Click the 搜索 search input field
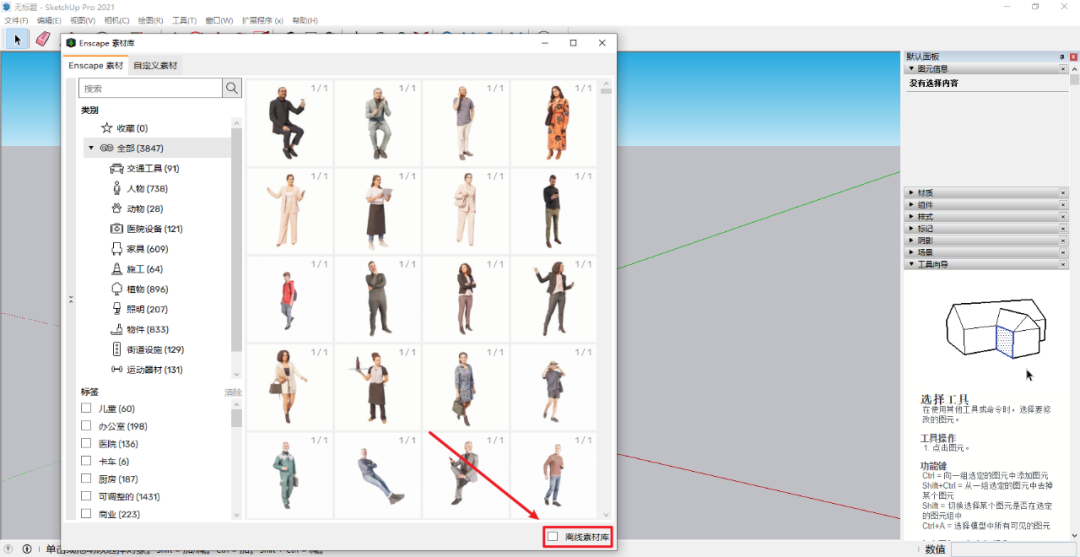 pyautogui.click(x=150, y=89)
